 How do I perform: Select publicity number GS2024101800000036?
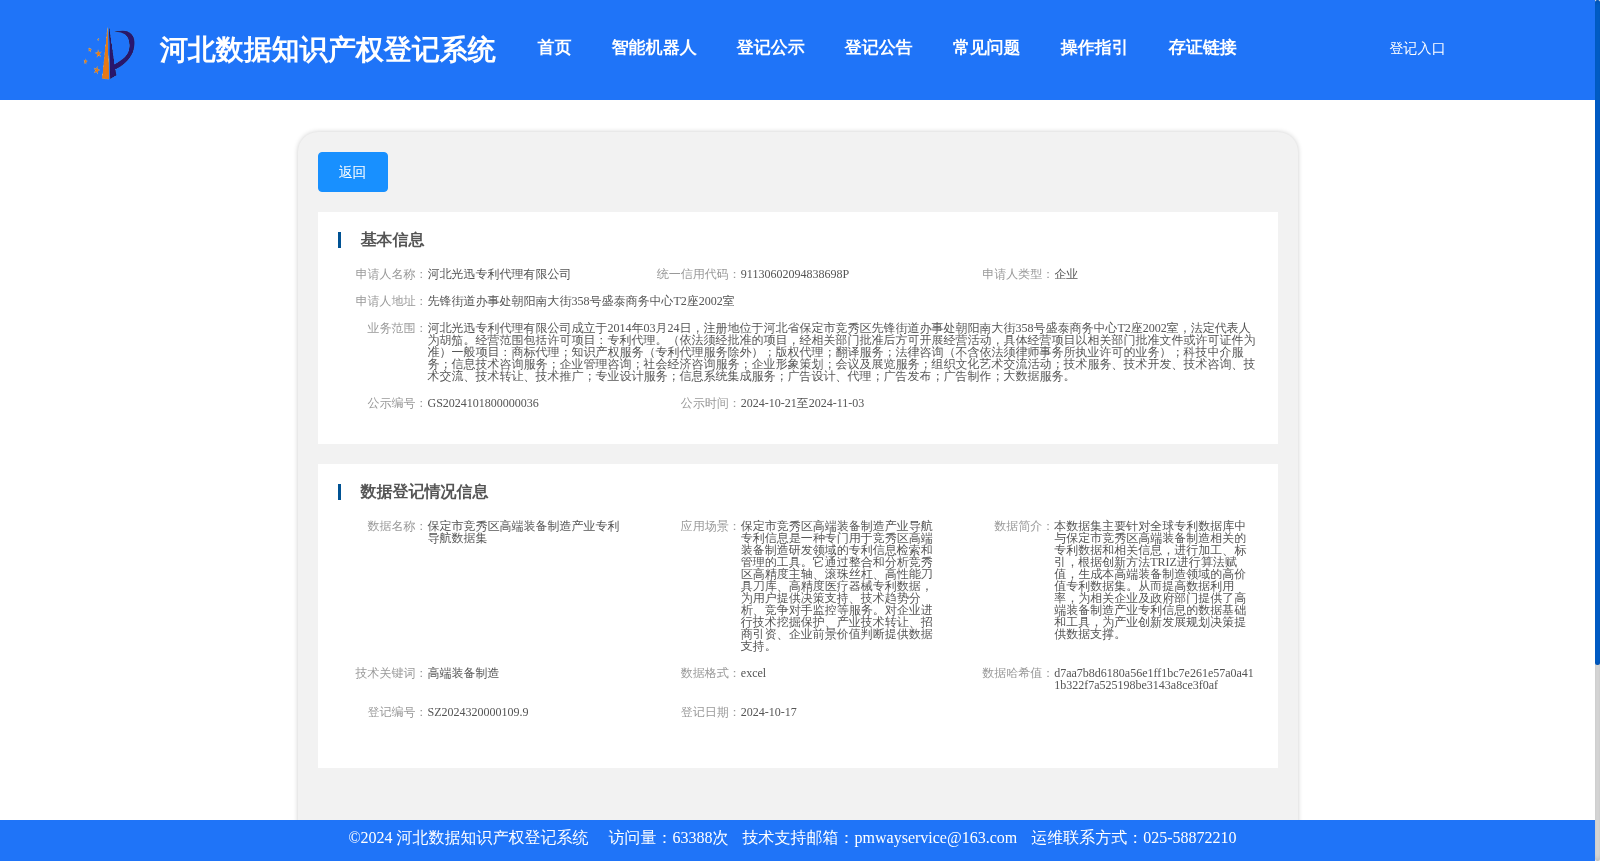click(x=483, y=403)
